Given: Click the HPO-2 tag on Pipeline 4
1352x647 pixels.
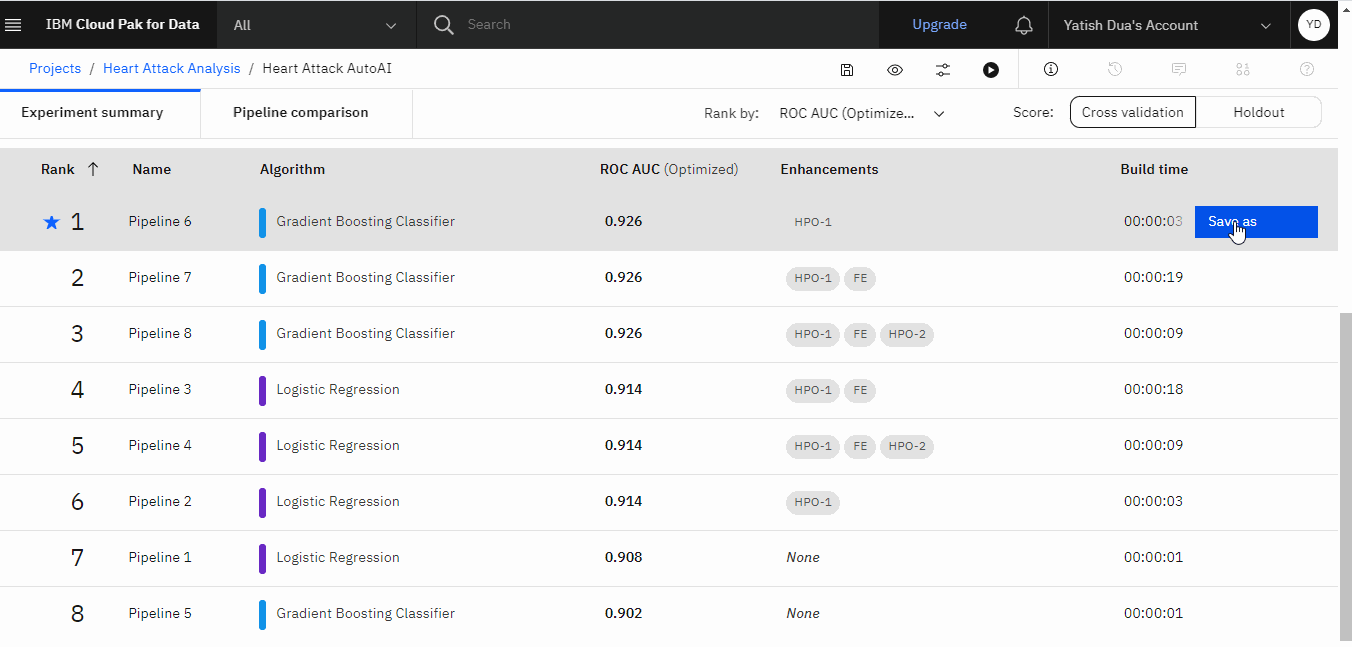Looking at the screenshot, I should [907, 446].
